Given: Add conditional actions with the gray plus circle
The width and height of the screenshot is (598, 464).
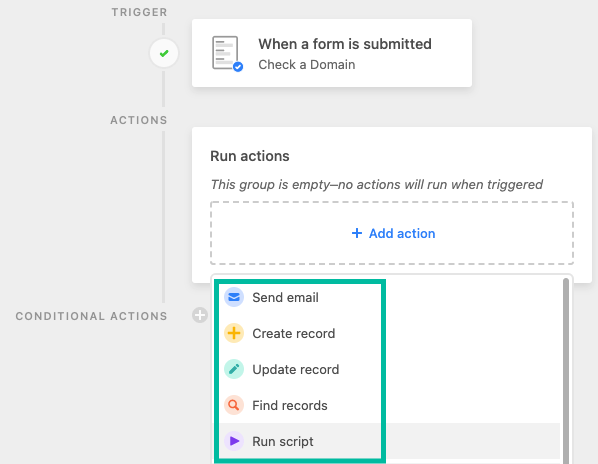Looking at the screenshot, I should tap(200, 315).
